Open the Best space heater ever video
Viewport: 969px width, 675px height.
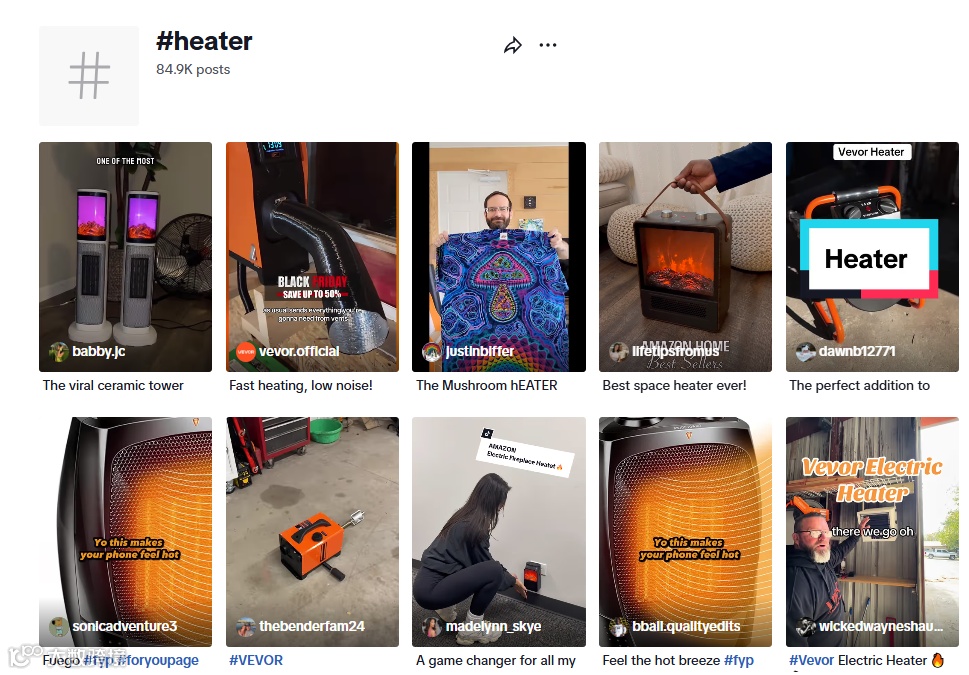tap(685, 257)
